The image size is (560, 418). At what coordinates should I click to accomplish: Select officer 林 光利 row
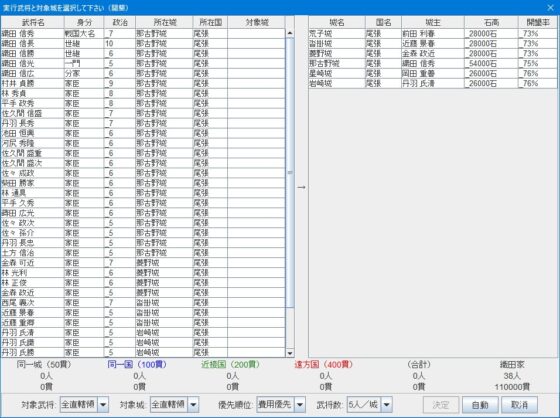click(x=143, y=273)
